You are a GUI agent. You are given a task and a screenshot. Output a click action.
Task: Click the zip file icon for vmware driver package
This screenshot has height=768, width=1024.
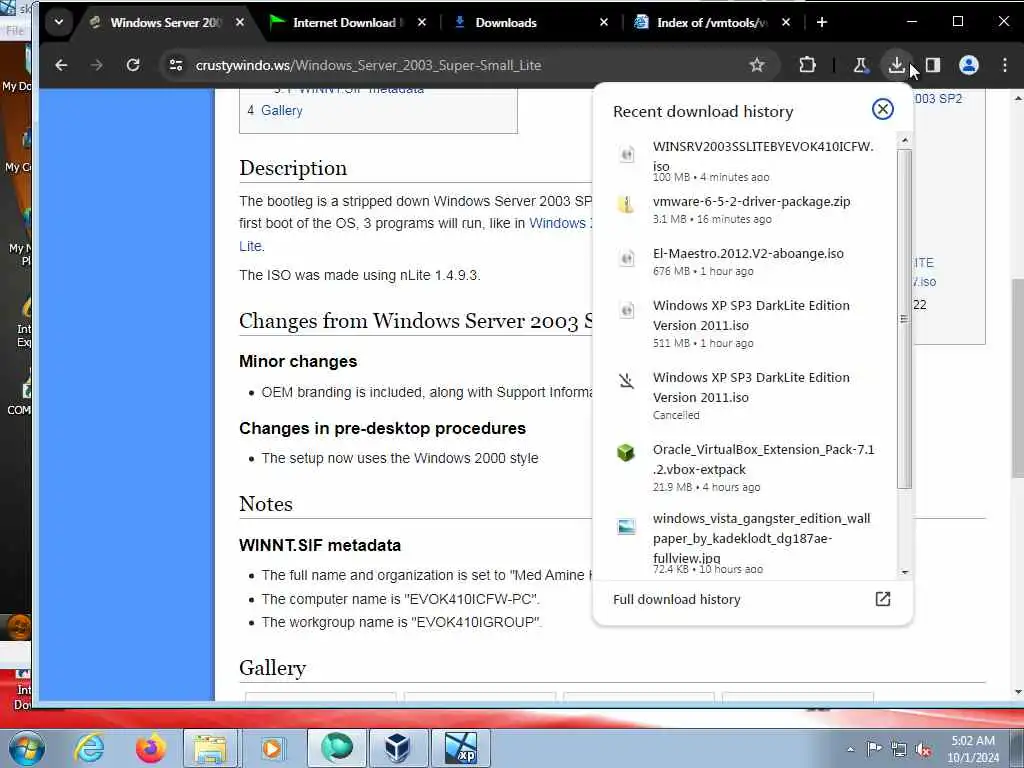click(x=626, y=204)
